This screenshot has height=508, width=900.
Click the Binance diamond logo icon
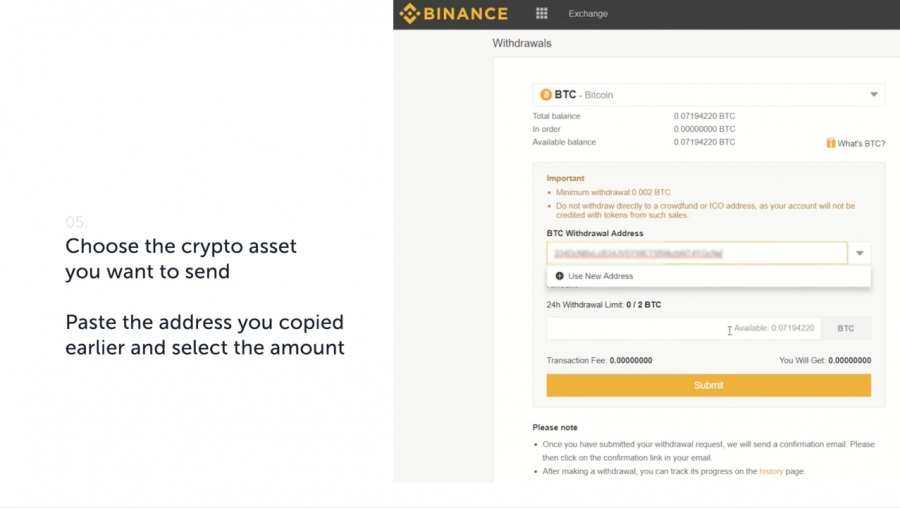click(x=410, y=13)
